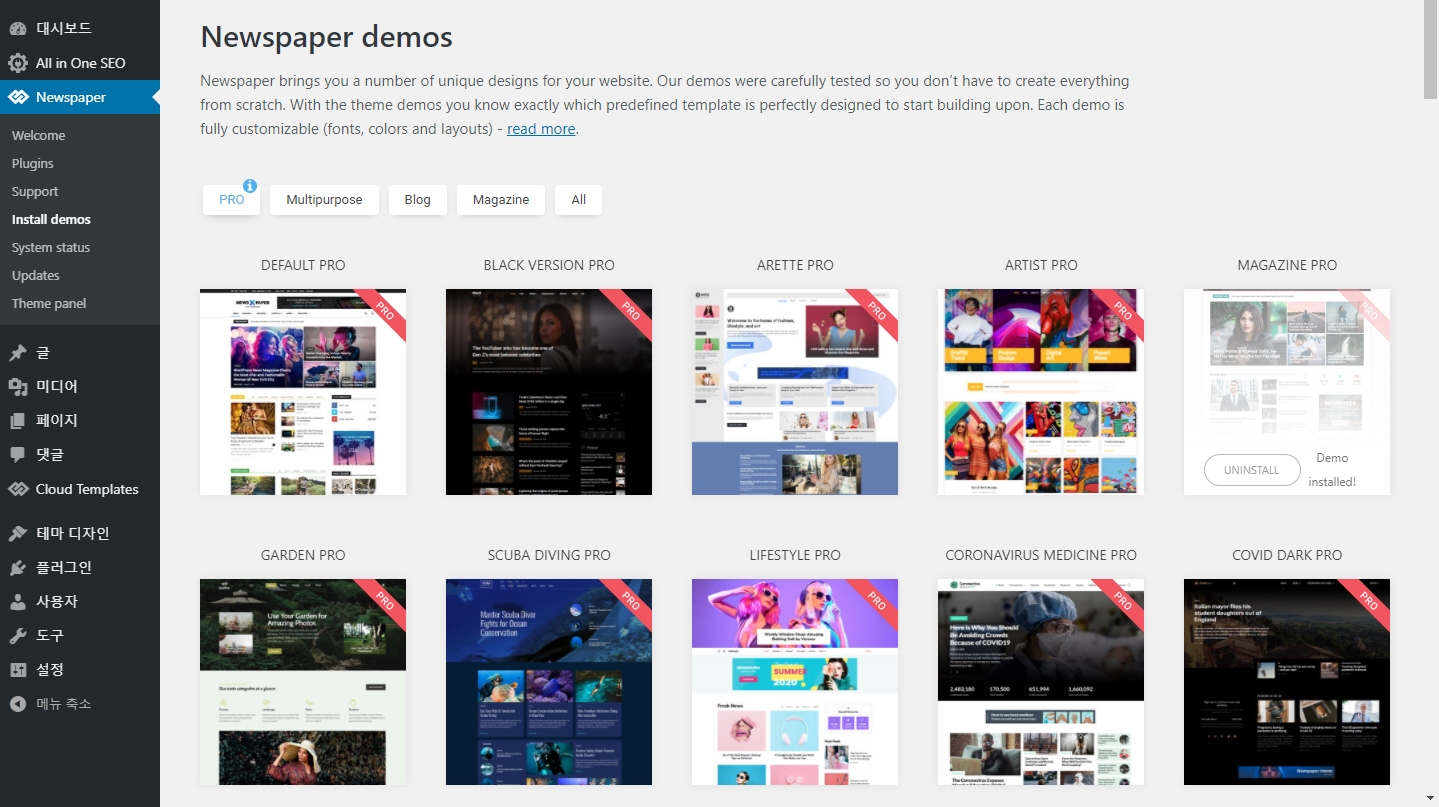
Task: Open the Updates submenu item
Action: (36, 275)
